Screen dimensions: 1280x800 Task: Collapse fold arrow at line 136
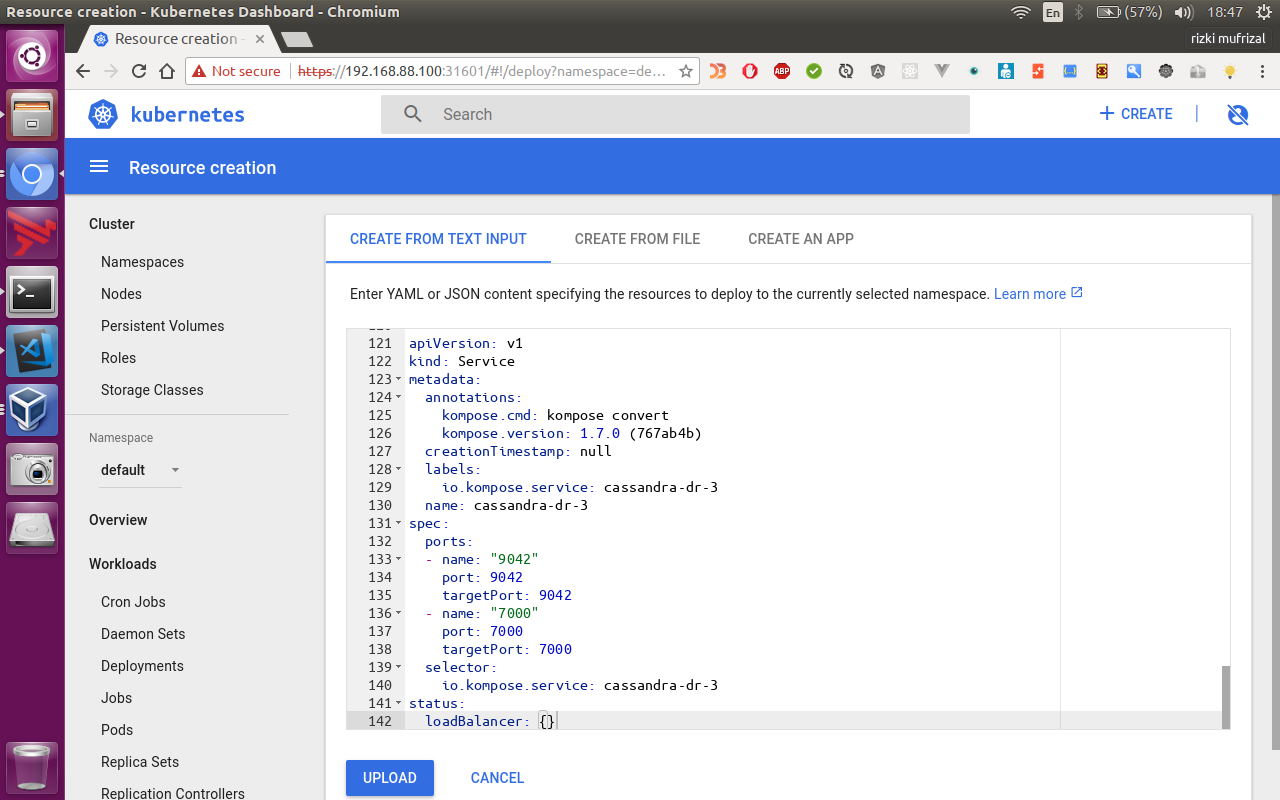tap(399, 614)
